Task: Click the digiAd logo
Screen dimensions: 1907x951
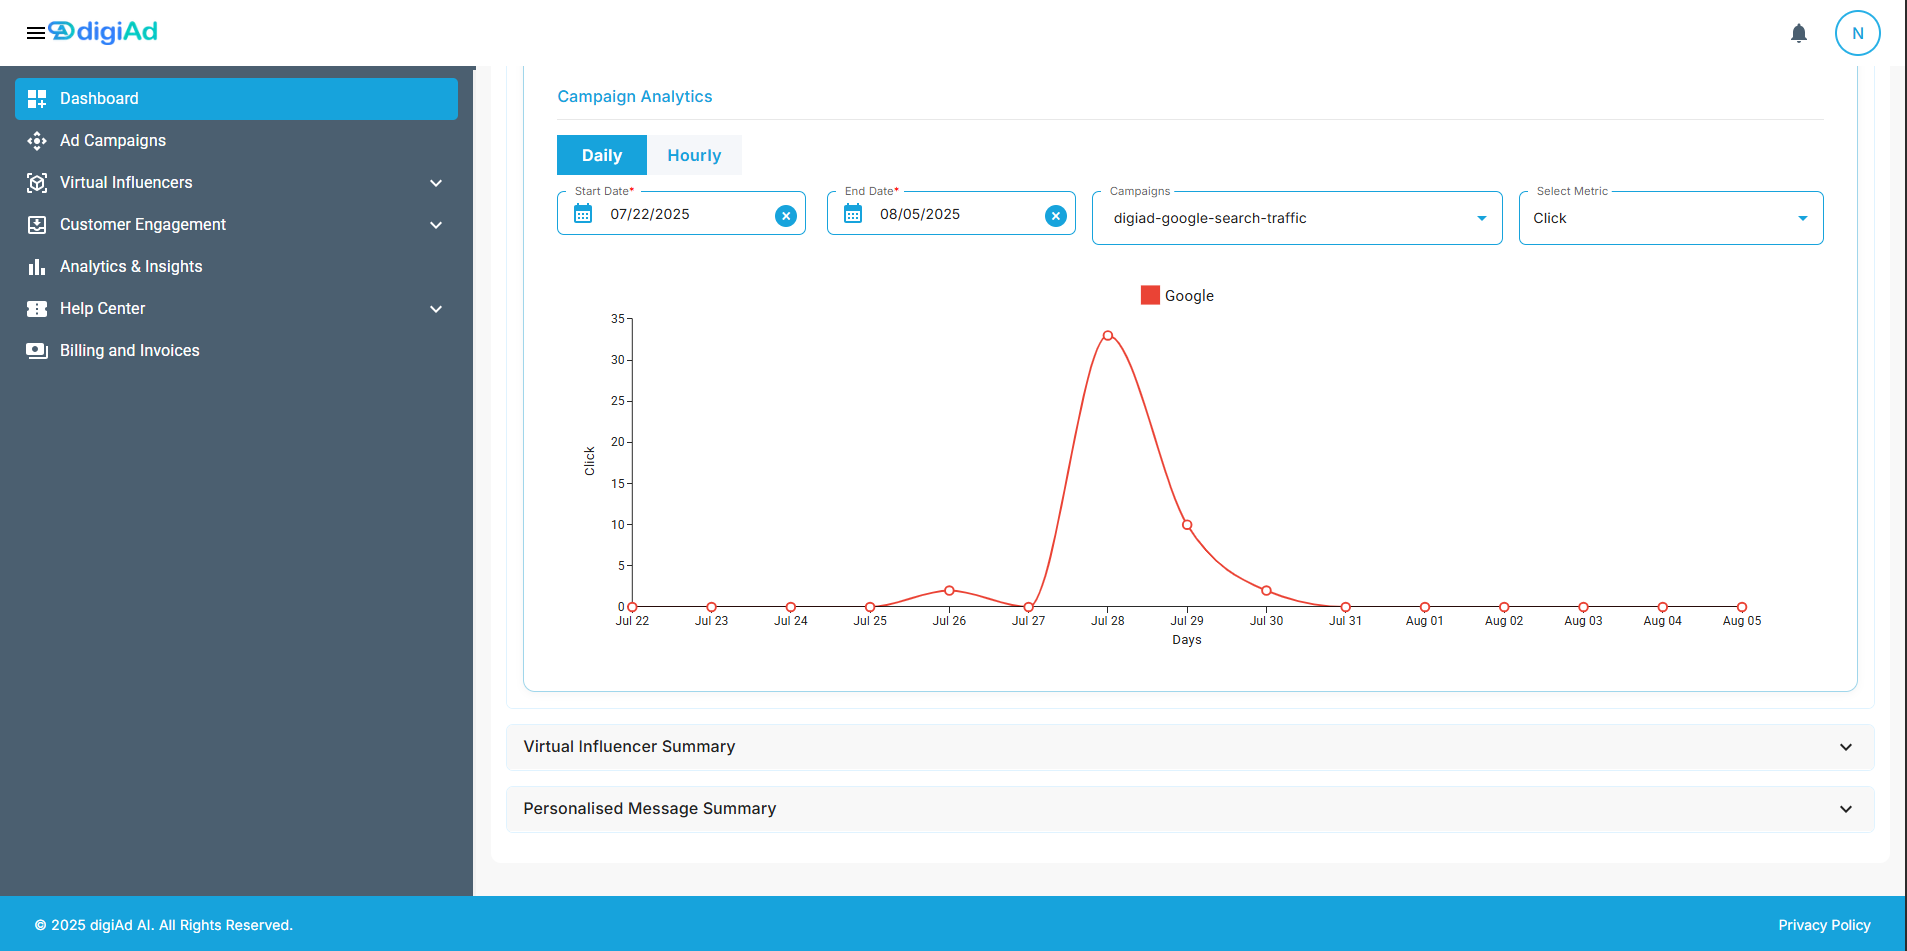Action: coord(104,32)
